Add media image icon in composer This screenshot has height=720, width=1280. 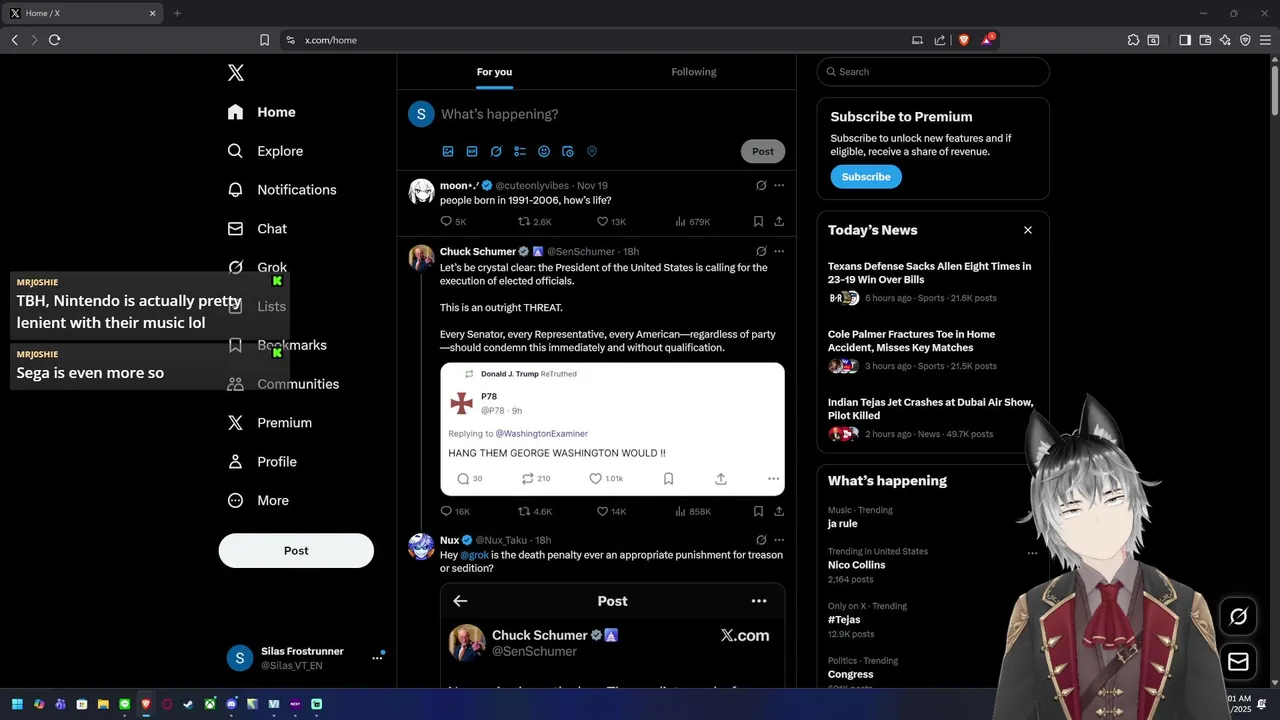(x=448, y=152)
